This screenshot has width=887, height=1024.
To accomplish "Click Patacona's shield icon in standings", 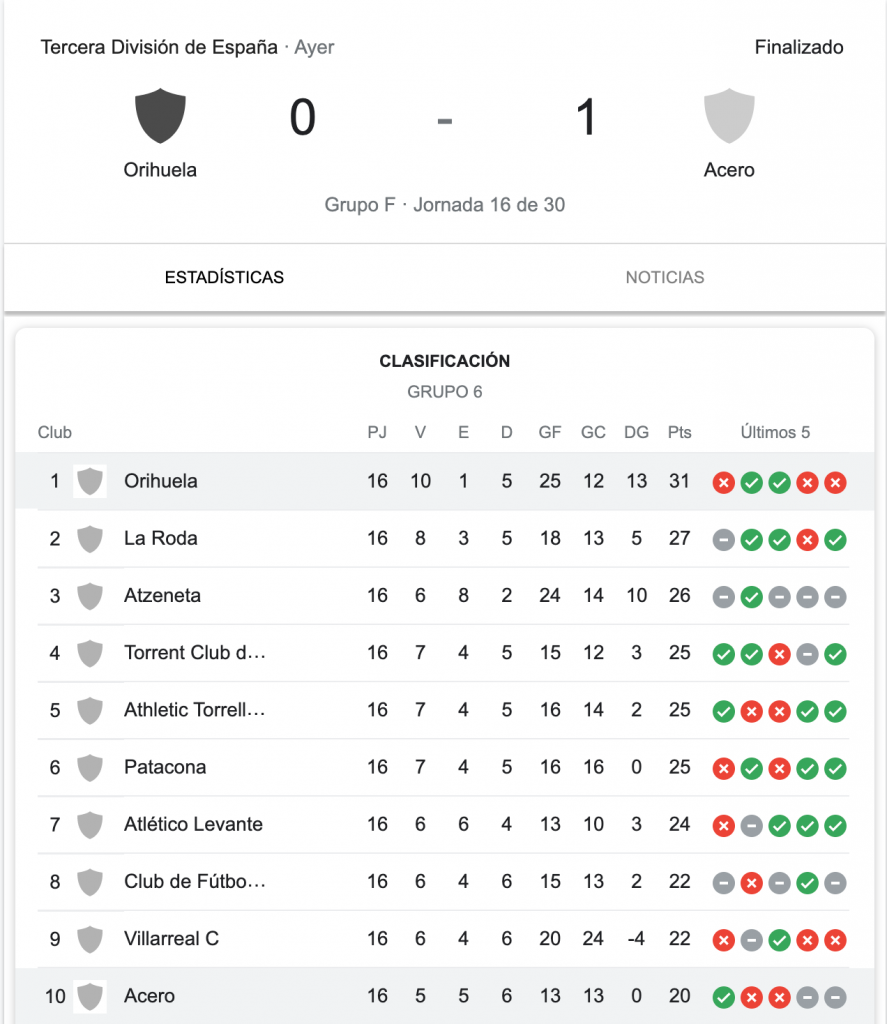I will point(90,768).
